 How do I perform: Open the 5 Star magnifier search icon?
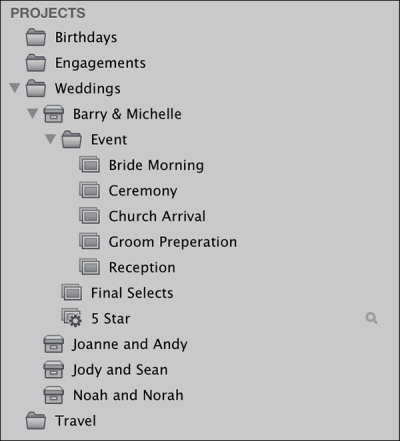[x=371, y=318]
